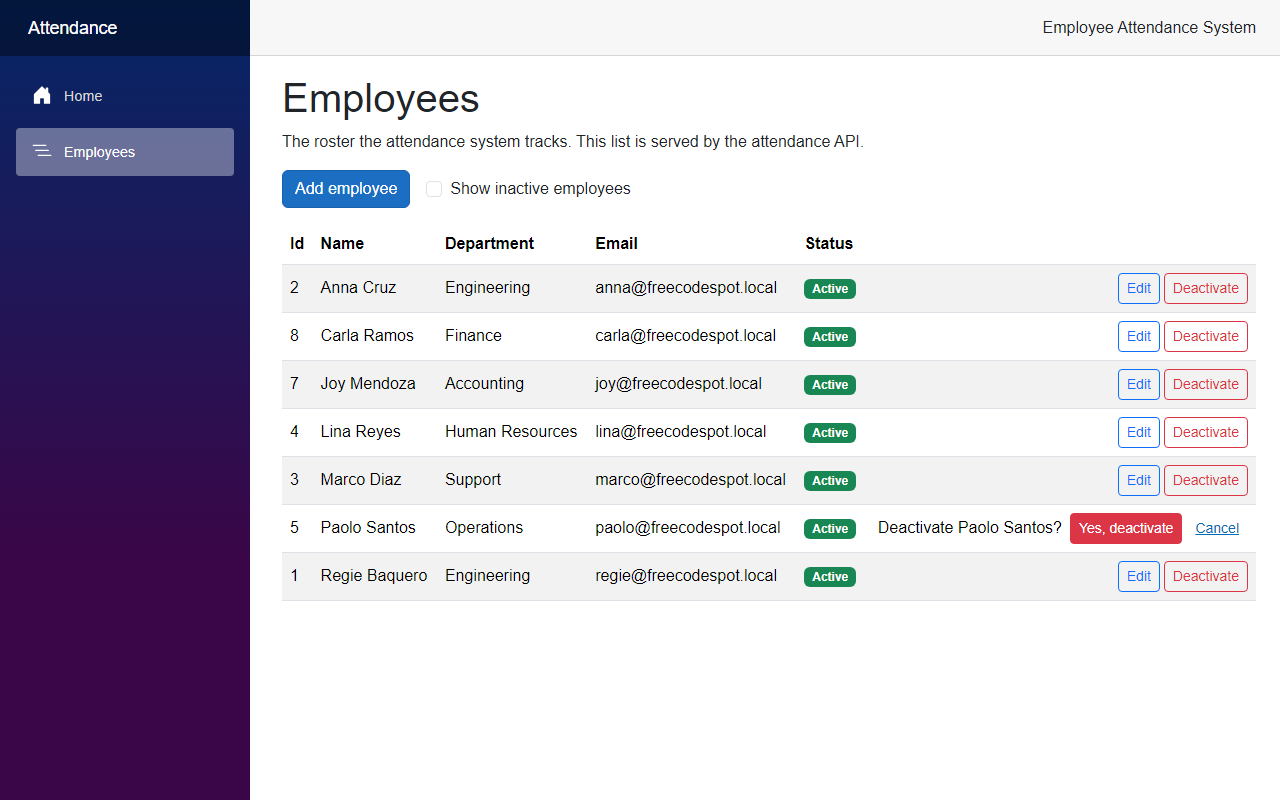The width and height of the screenshot is (1280, 800).
Task: Click the name Lina Reyes
Action: (x=360, y=431)
